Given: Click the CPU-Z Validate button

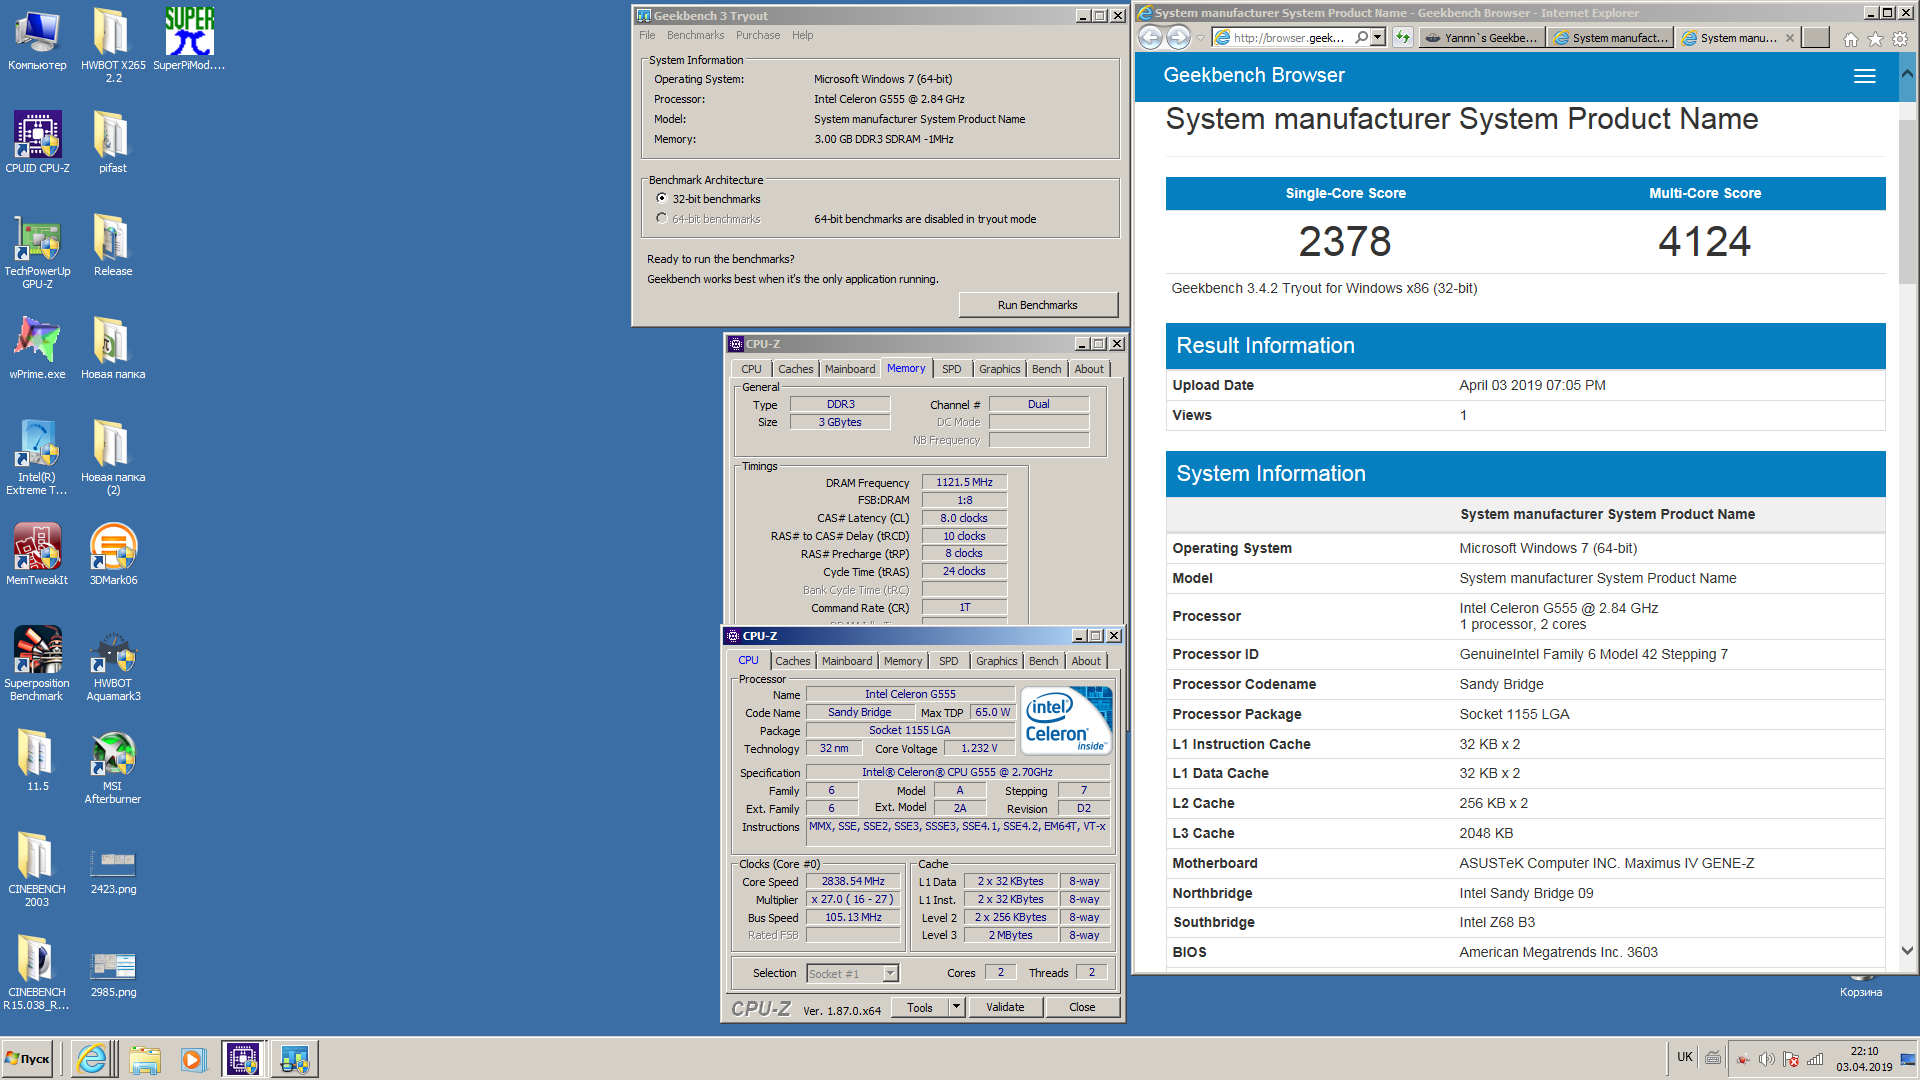Looking at the screenshot, I should (x=1004, y=1007).
